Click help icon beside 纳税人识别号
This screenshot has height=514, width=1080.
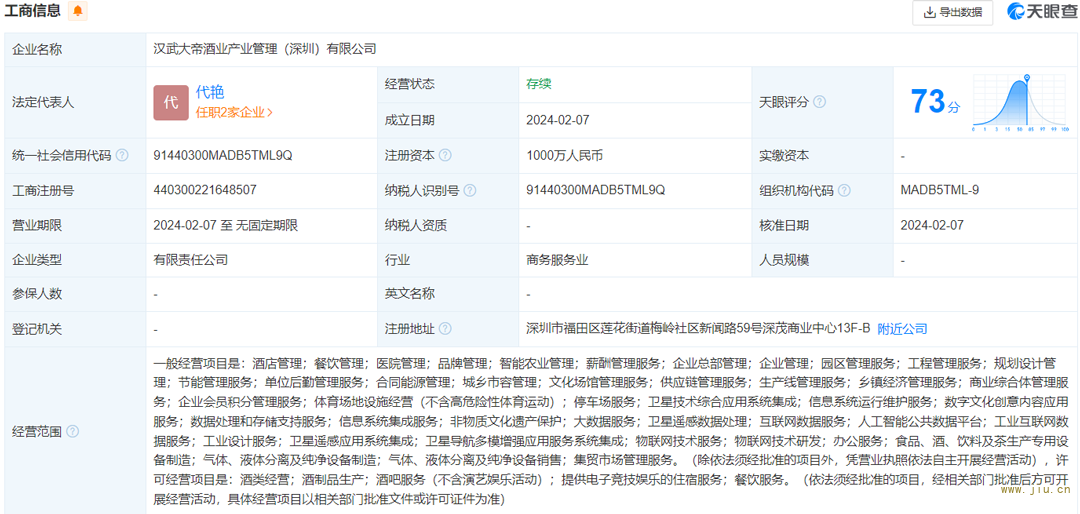[x=469, y=190]
